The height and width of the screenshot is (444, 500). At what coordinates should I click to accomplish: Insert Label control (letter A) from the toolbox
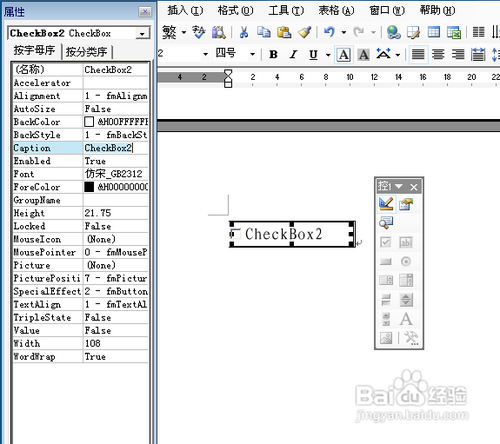406,319
